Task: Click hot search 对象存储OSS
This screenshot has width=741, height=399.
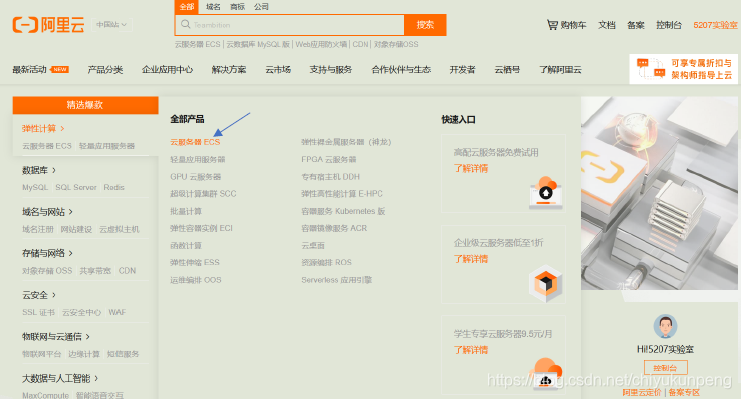Action: (396, 44)
